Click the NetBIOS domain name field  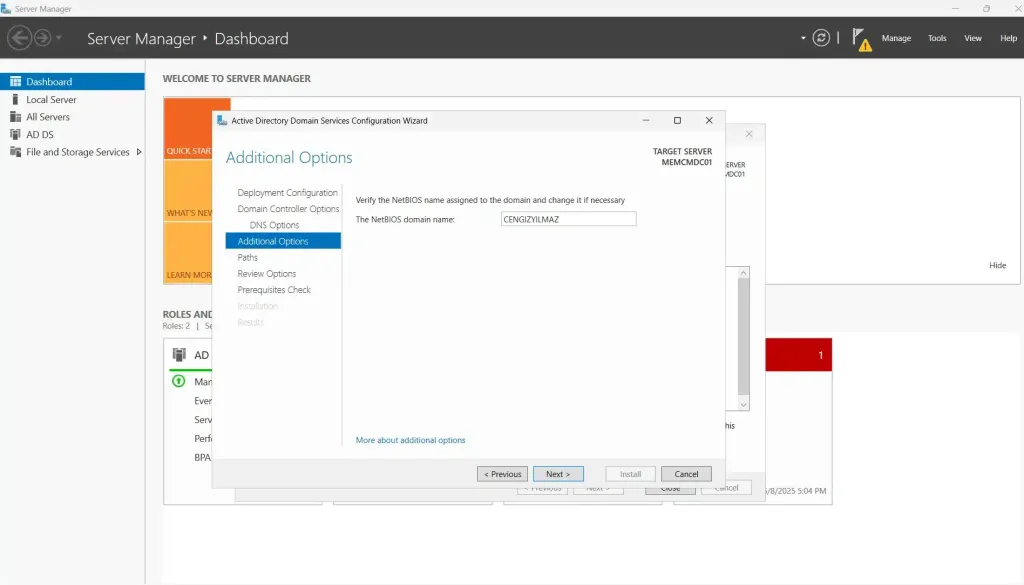[x=568, y=219]
